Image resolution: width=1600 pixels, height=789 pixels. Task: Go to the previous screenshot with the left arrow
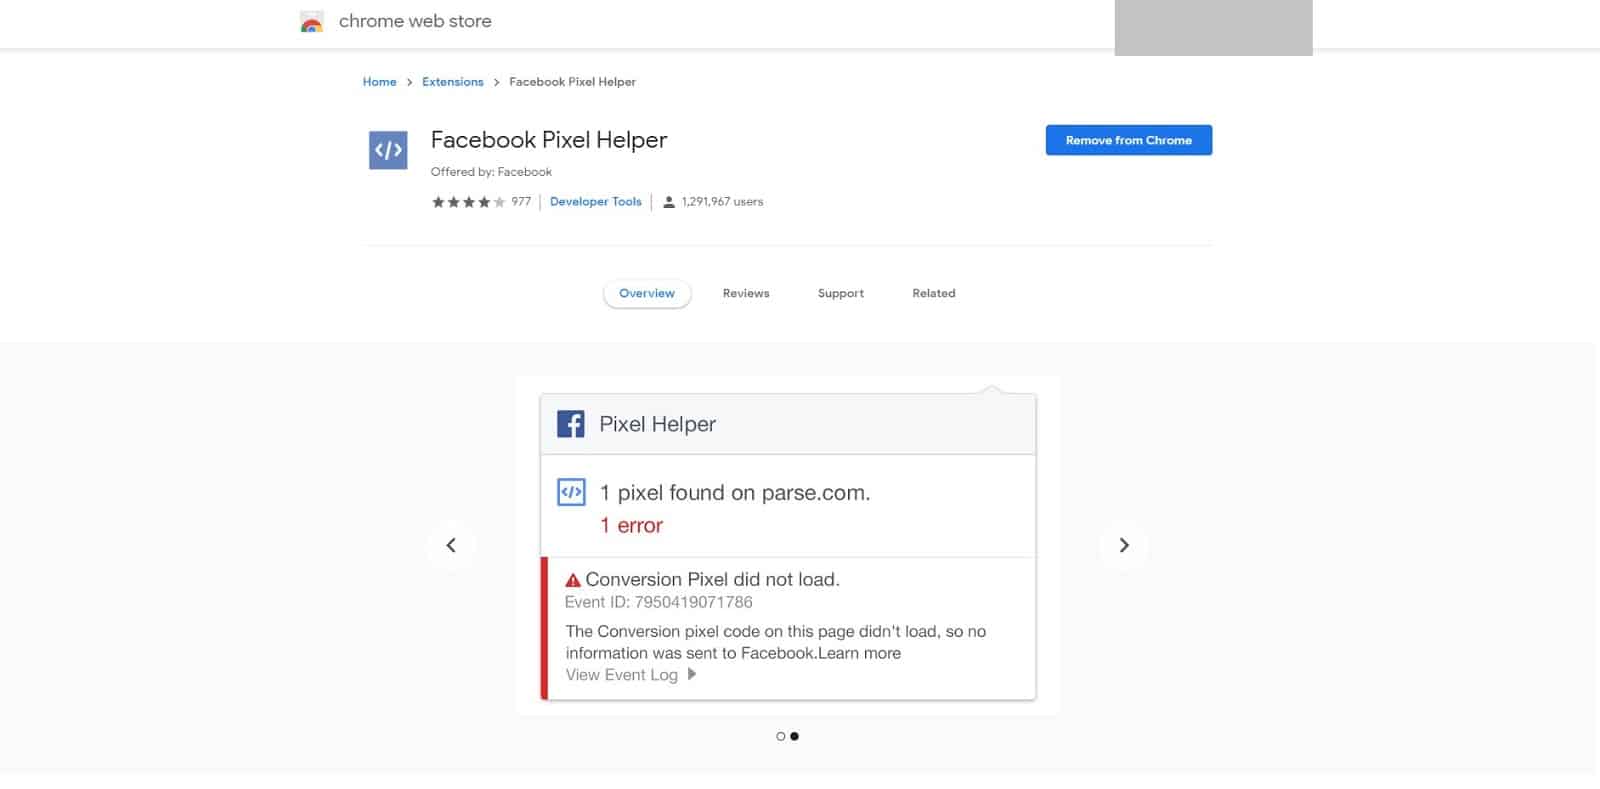451,545
